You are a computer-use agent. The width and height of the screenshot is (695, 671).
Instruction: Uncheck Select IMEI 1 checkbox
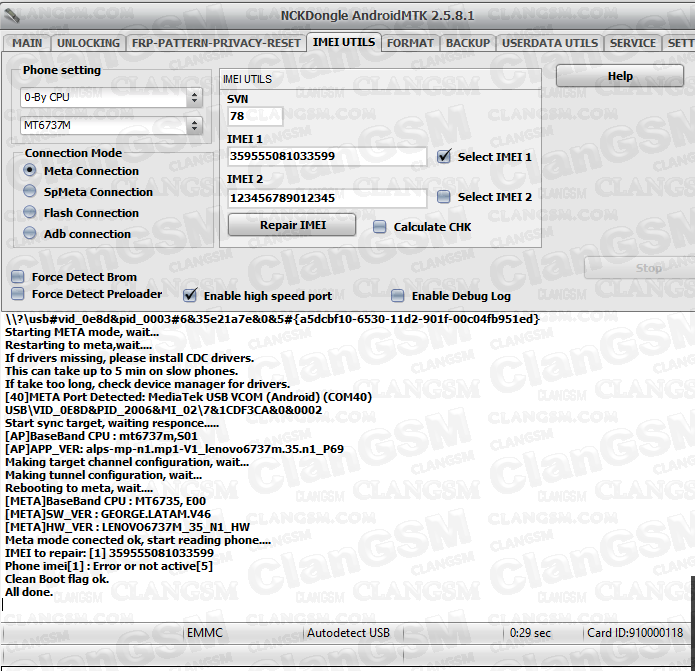coord(444,156)
